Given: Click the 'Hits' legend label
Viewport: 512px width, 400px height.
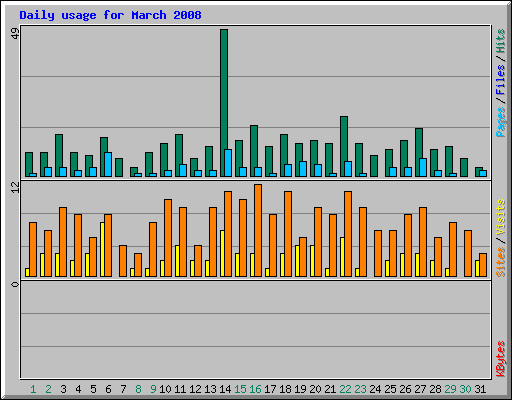Looking at the screenshot, I should (500, 41).
